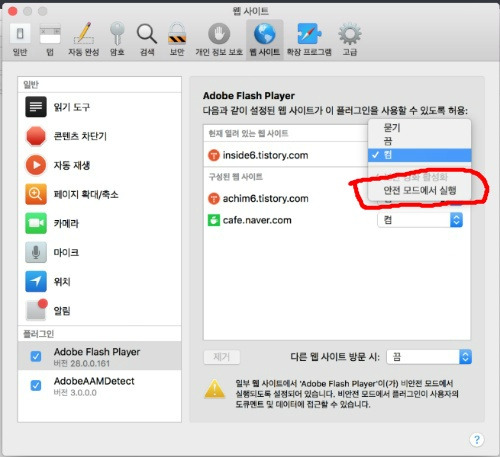Click the 제거 button
This screenshot has height=457, width=500.
tap(222, 357)
